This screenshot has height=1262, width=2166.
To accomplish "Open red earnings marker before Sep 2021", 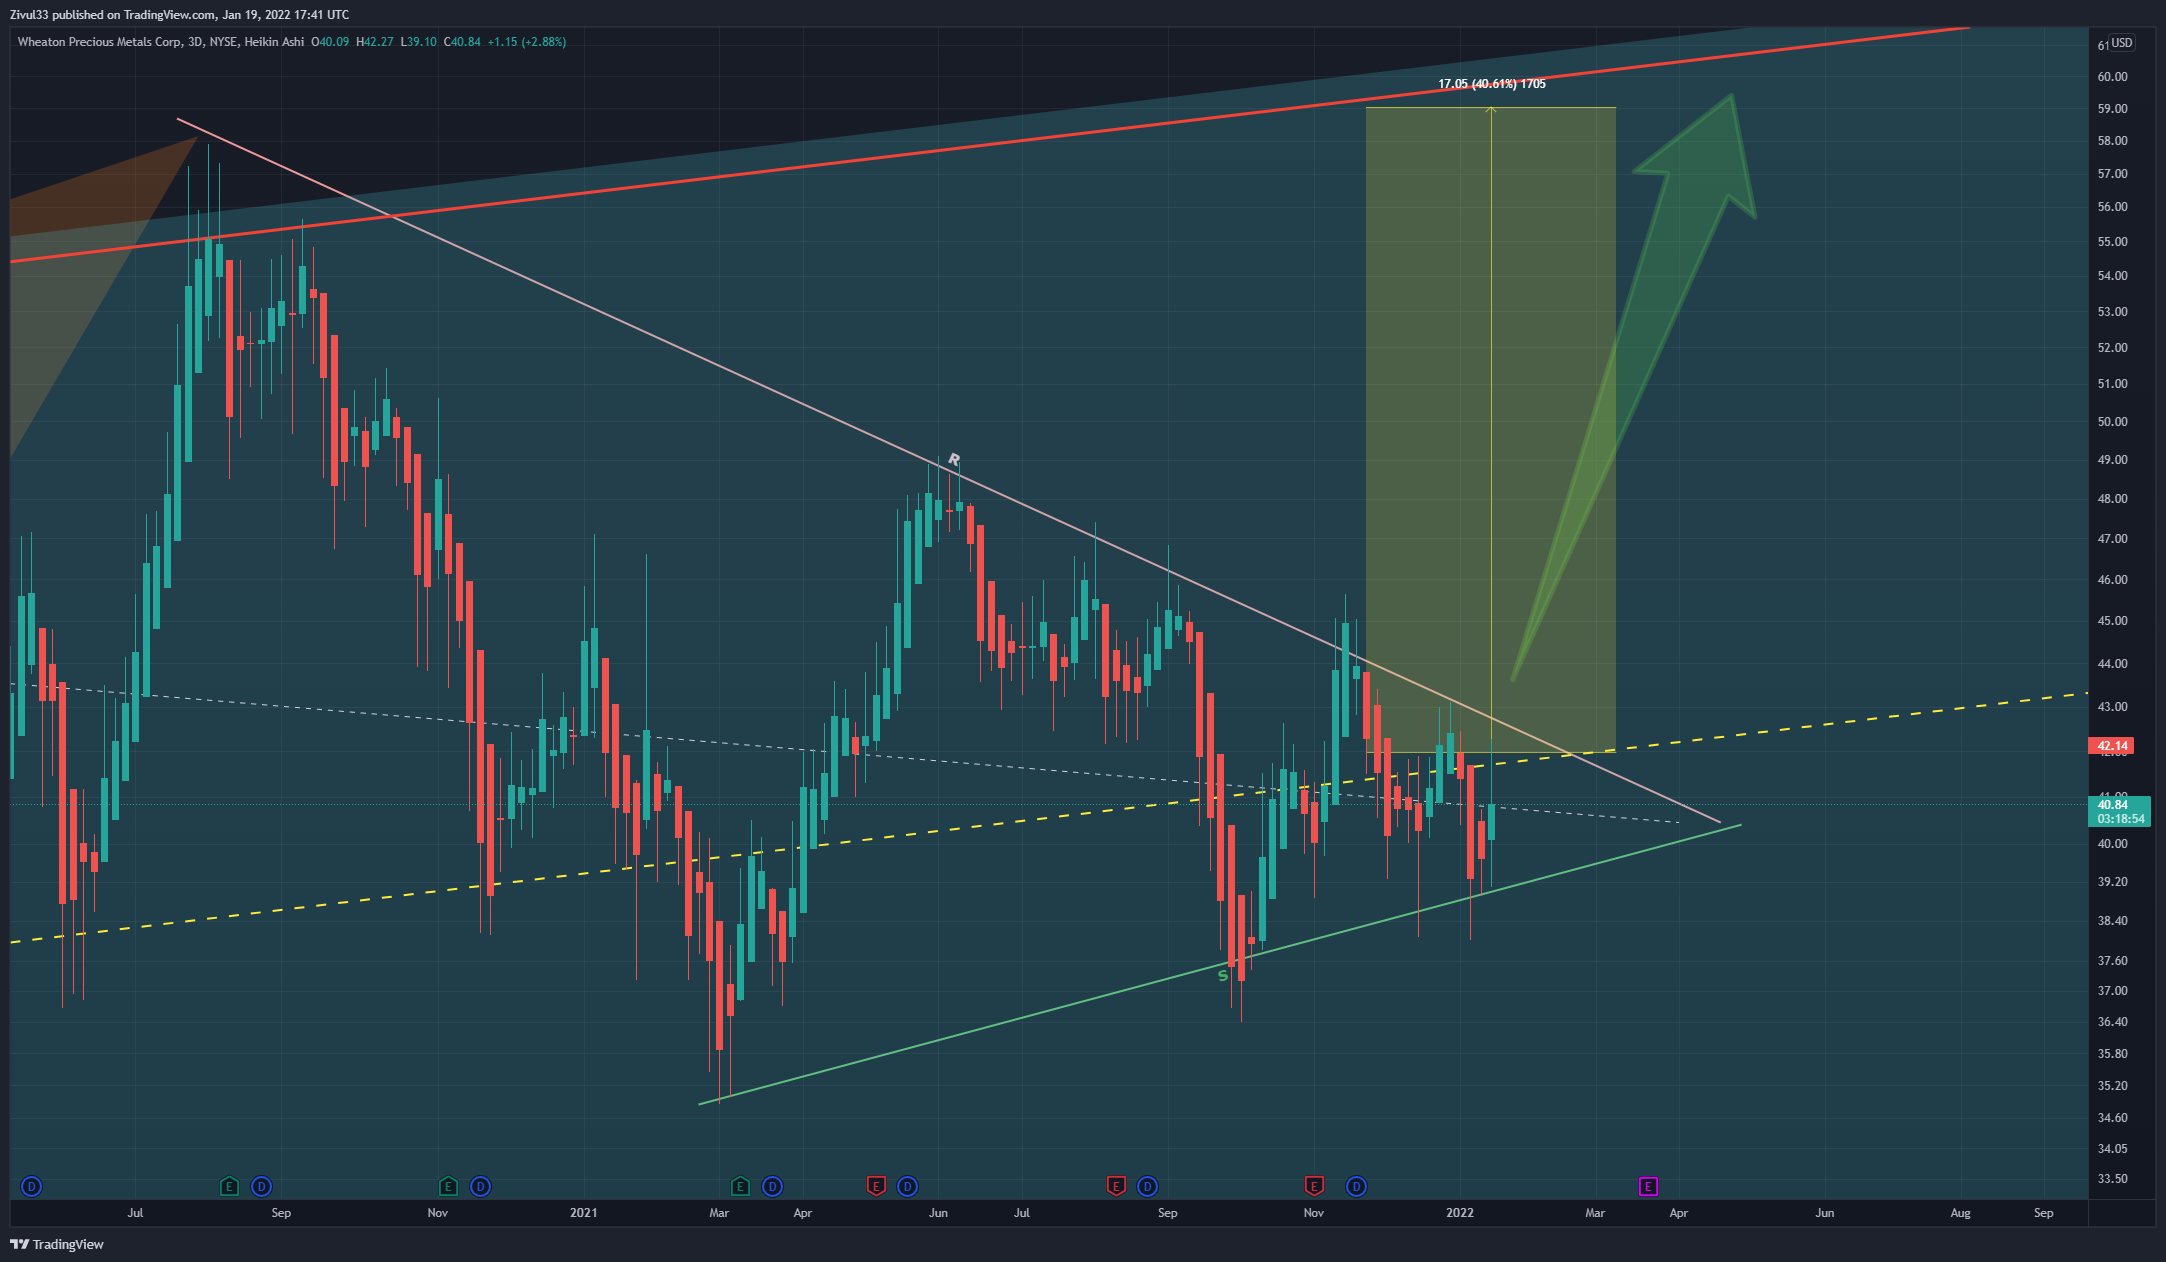I will coord(1116,1187).
